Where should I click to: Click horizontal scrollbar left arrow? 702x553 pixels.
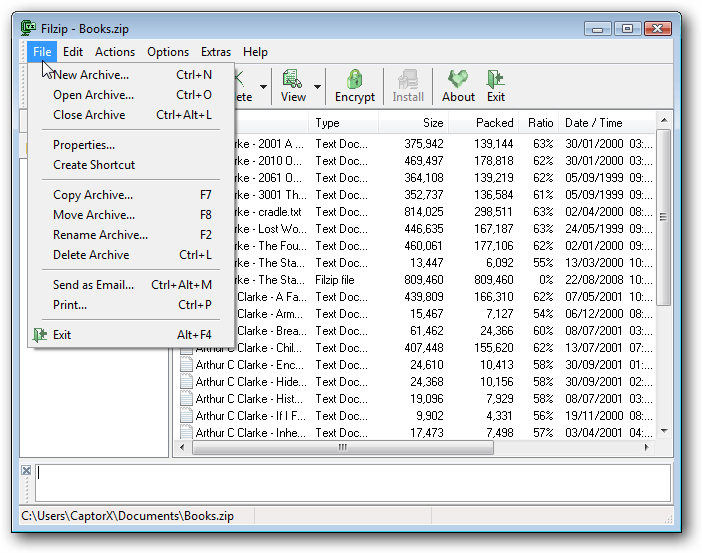click(x=182, y=447)
